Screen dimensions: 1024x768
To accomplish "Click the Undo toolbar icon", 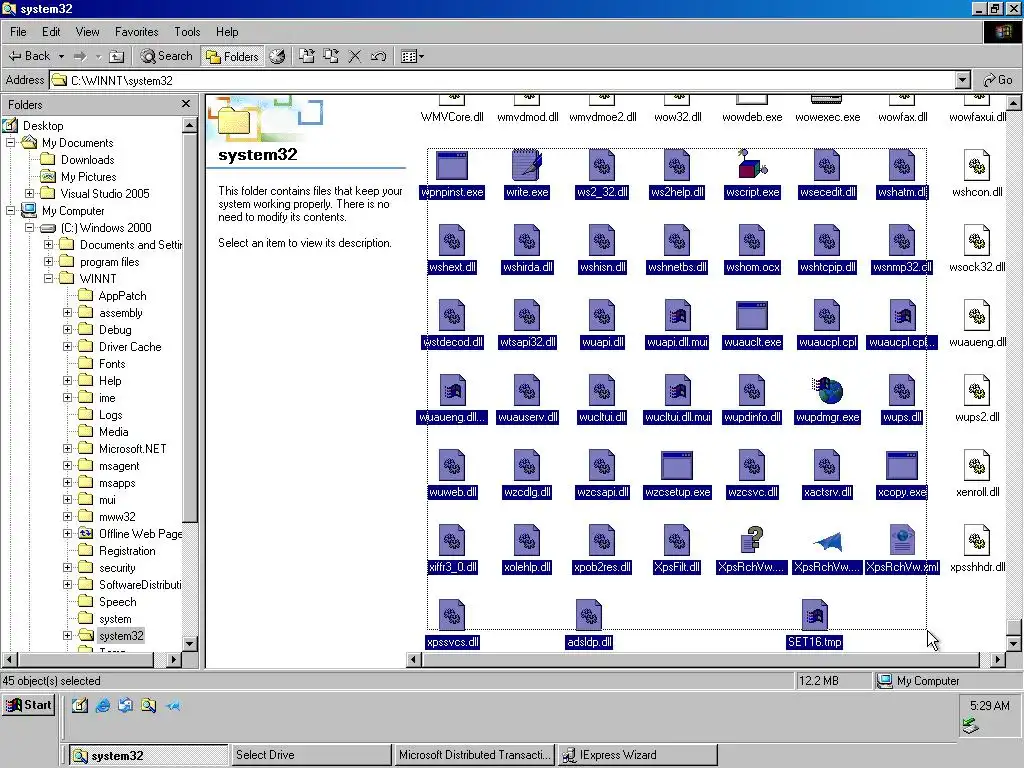I will (379, 56).
